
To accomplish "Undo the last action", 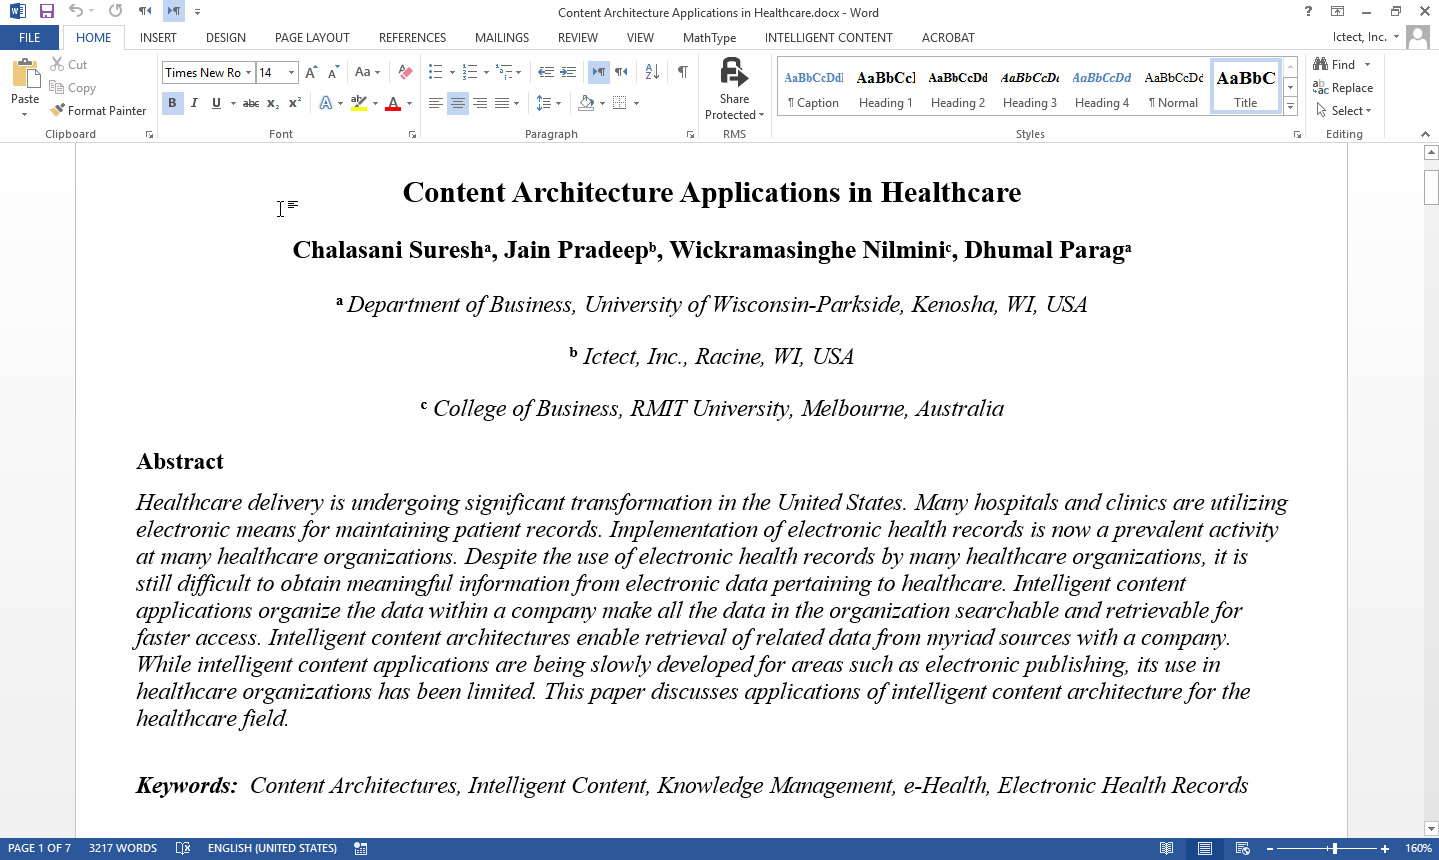I will [x=75, y=12].
